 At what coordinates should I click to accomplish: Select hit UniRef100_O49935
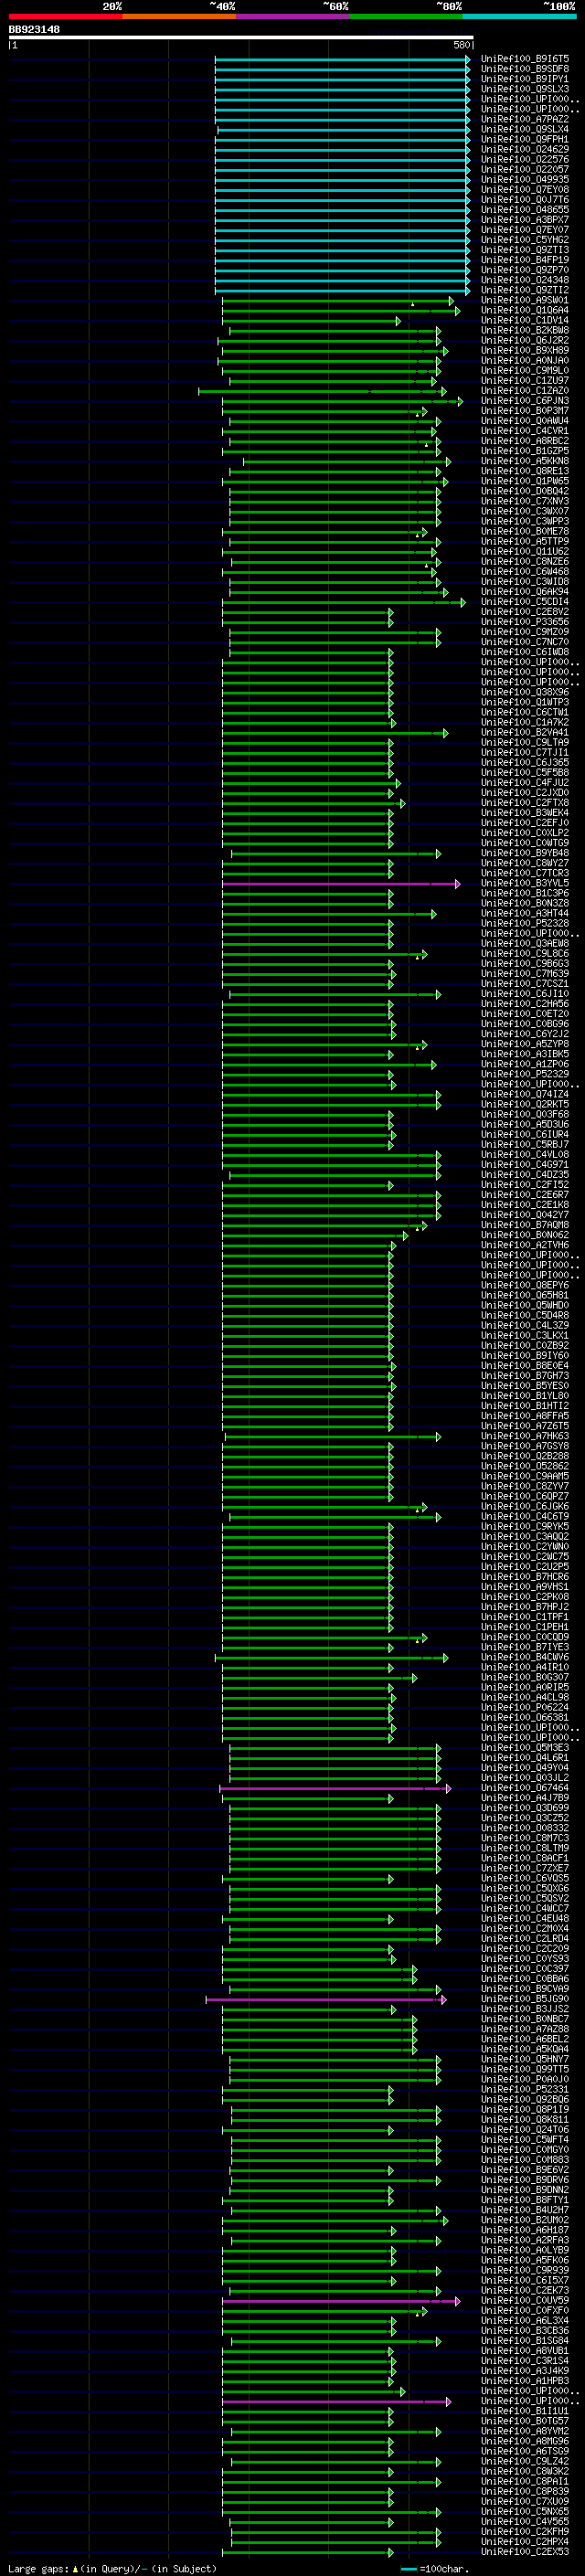525,180
